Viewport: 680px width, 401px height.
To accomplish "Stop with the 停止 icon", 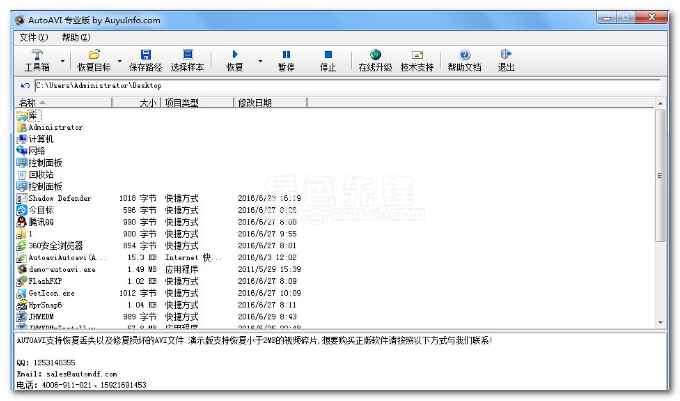I will (328, 54).
